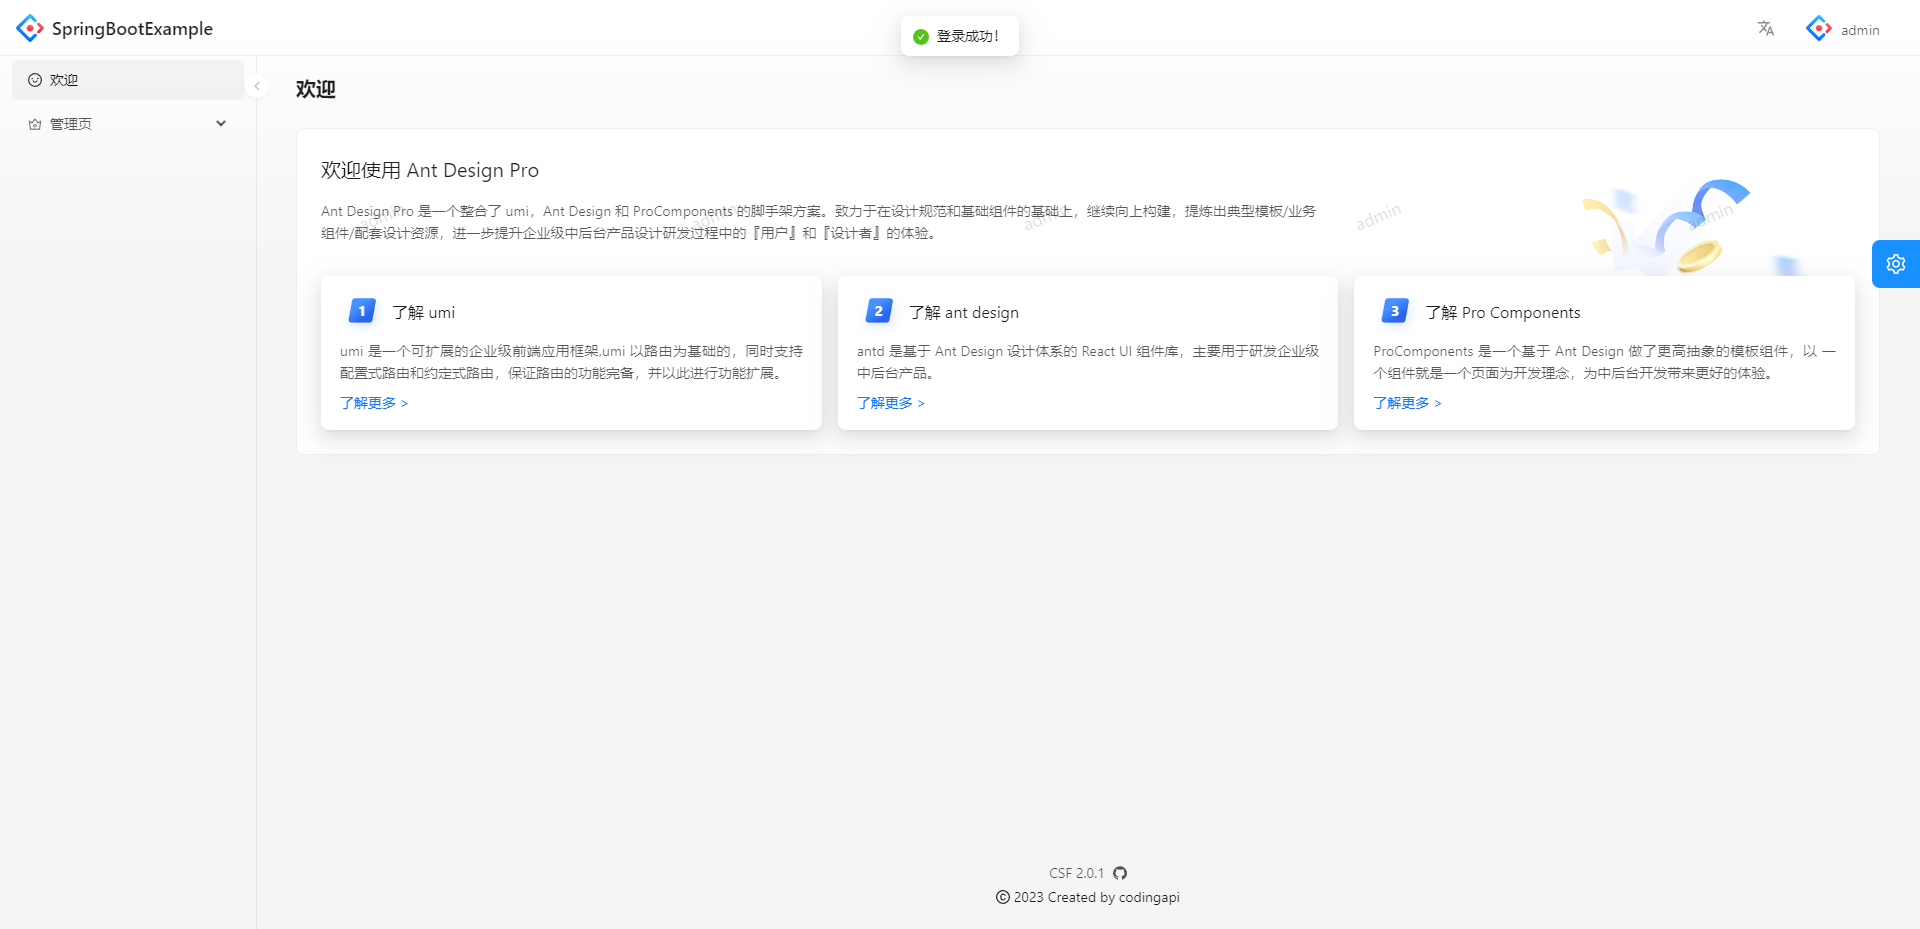Click the 了解 umi card title
1920x929 pixels.
pos(423,312)
